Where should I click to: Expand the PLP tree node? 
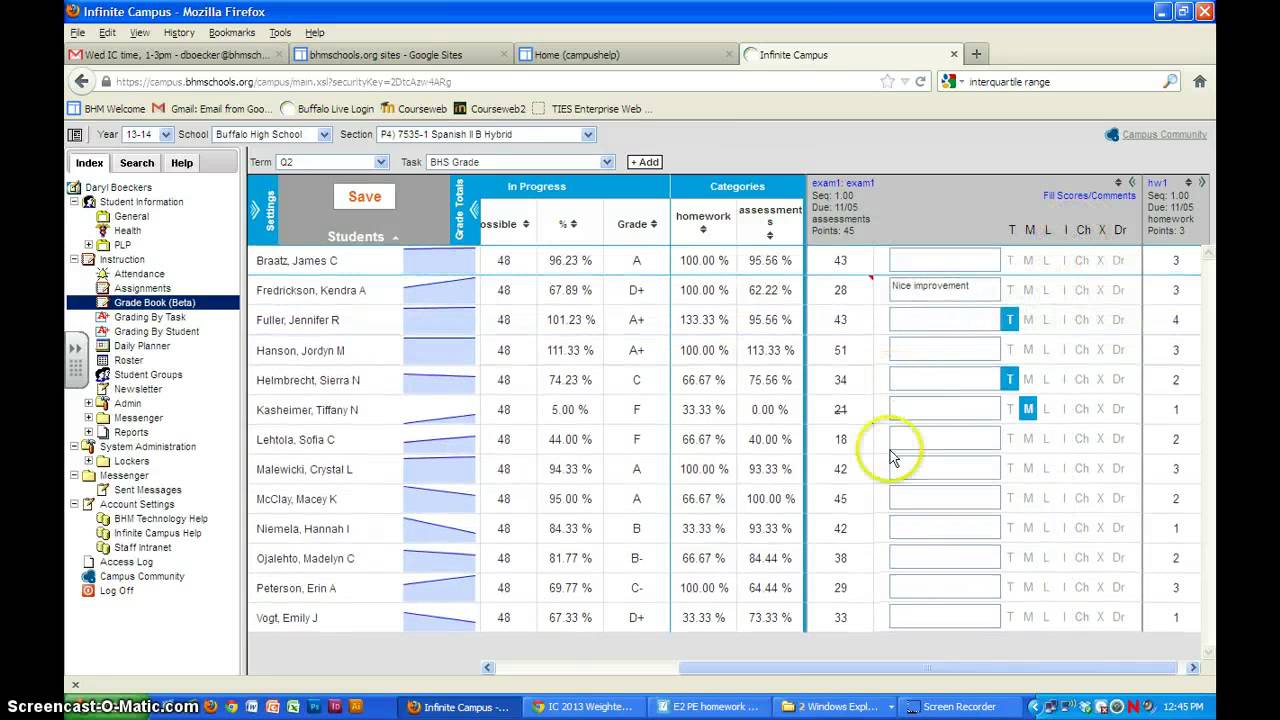89,245
